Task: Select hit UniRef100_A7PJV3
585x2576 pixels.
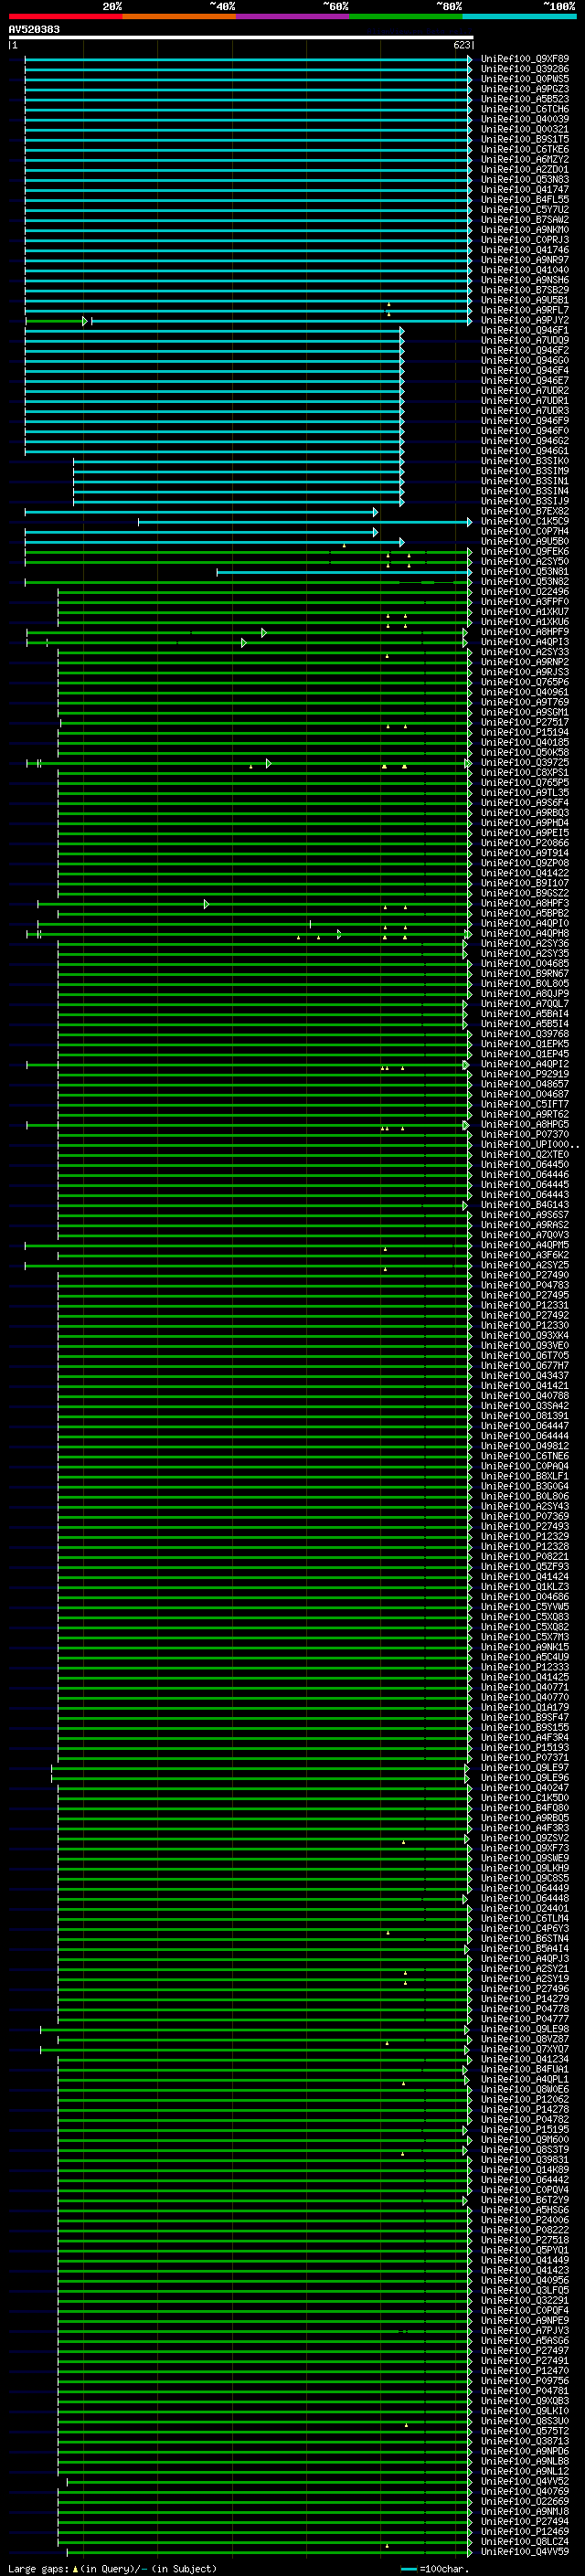Action: tap(525, 2330)
